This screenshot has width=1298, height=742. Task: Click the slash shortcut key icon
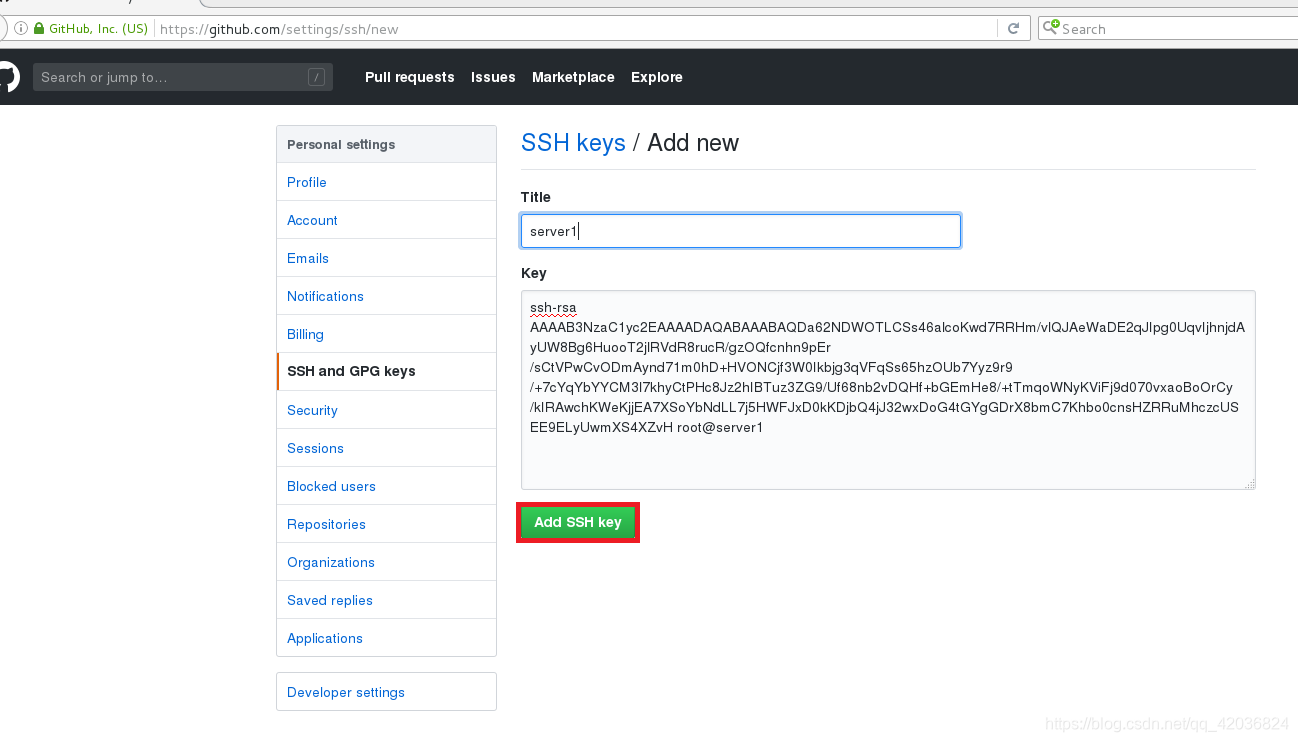(x=317, y=77)
